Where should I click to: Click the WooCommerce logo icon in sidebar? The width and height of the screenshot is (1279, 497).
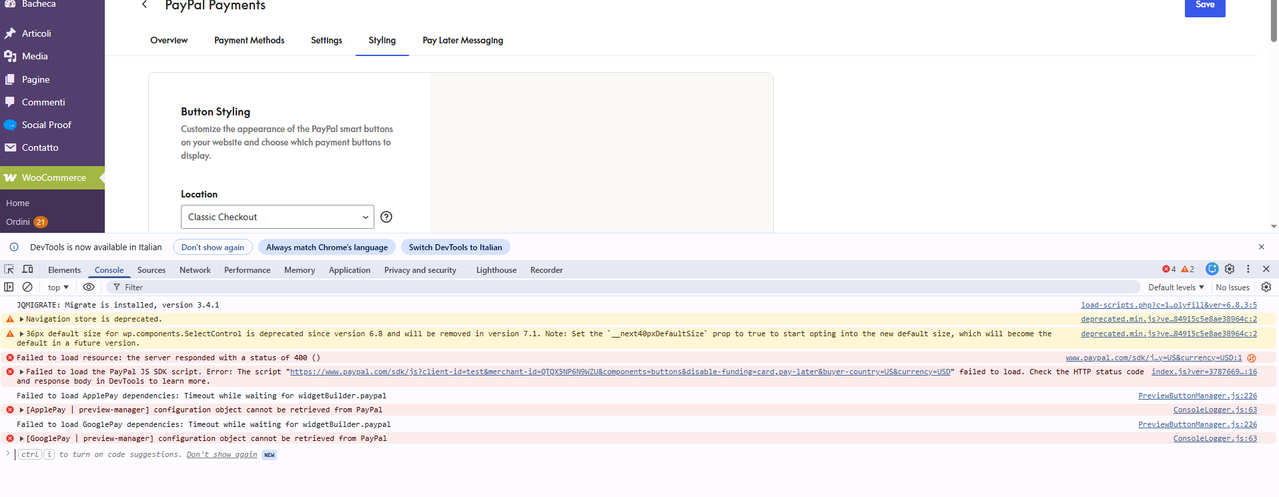(10, 178)
